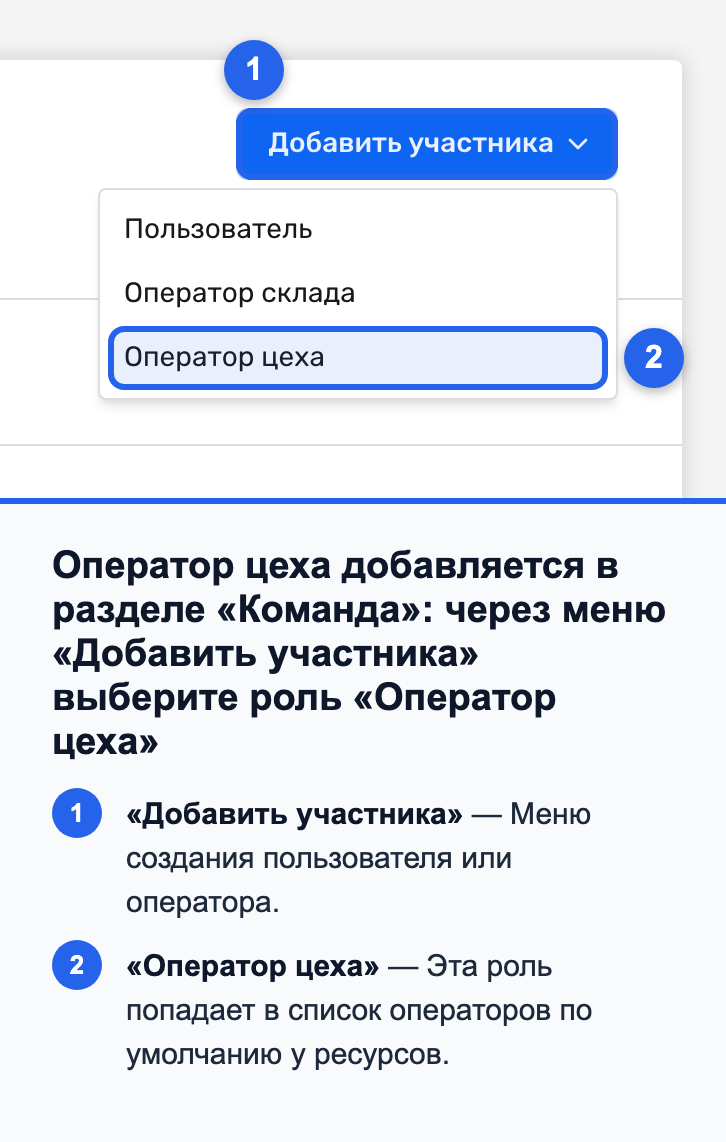
Task: Click the word оператора ending the first legend
Action: tap(202, 902)
